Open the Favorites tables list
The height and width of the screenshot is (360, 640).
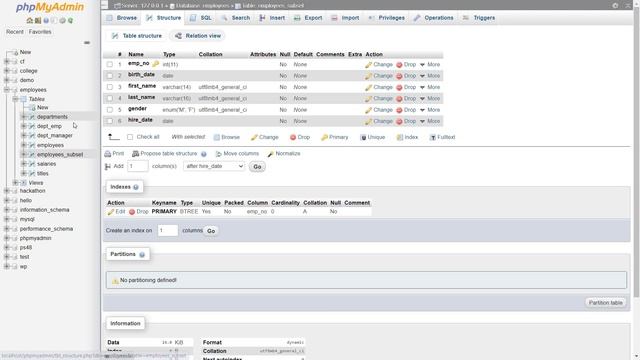40,32
